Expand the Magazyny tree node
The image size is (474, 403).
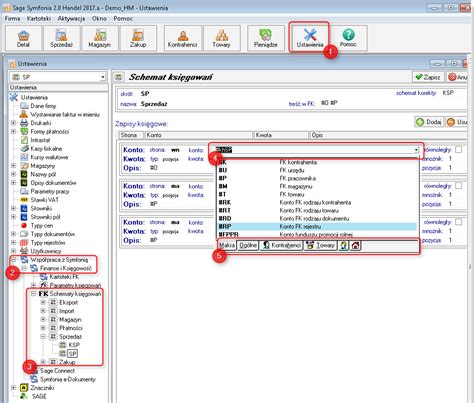pos(13,166)
